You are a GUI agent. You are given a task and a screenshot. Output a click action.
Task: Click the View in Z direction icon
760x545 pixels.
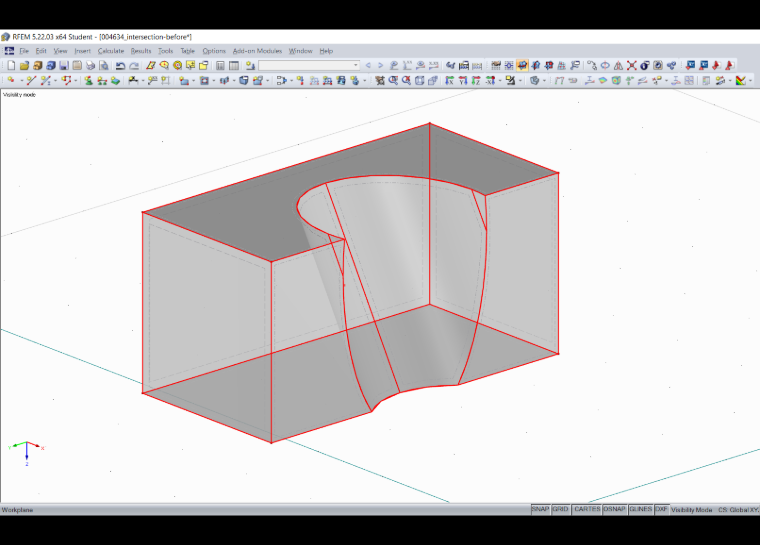(476, 80)
